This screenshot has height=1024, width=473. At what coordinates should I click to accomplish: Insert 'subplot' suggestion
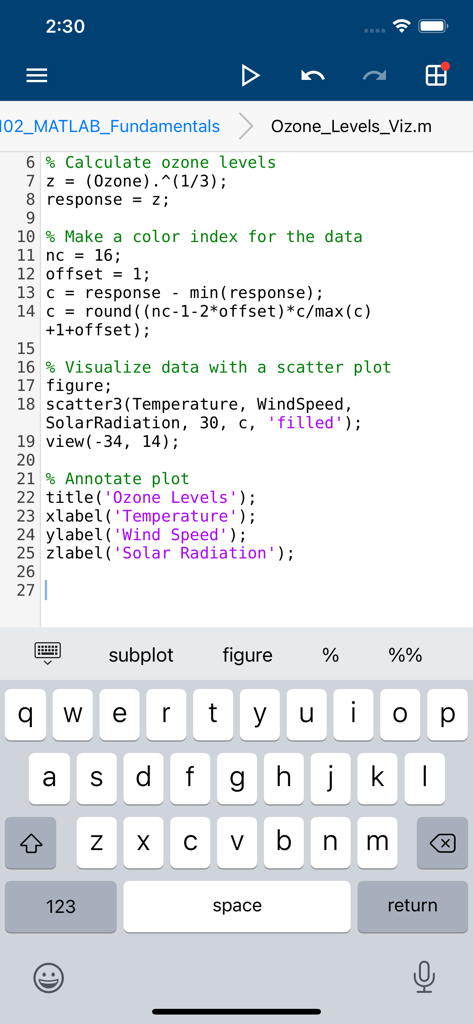tap(141, 655)
